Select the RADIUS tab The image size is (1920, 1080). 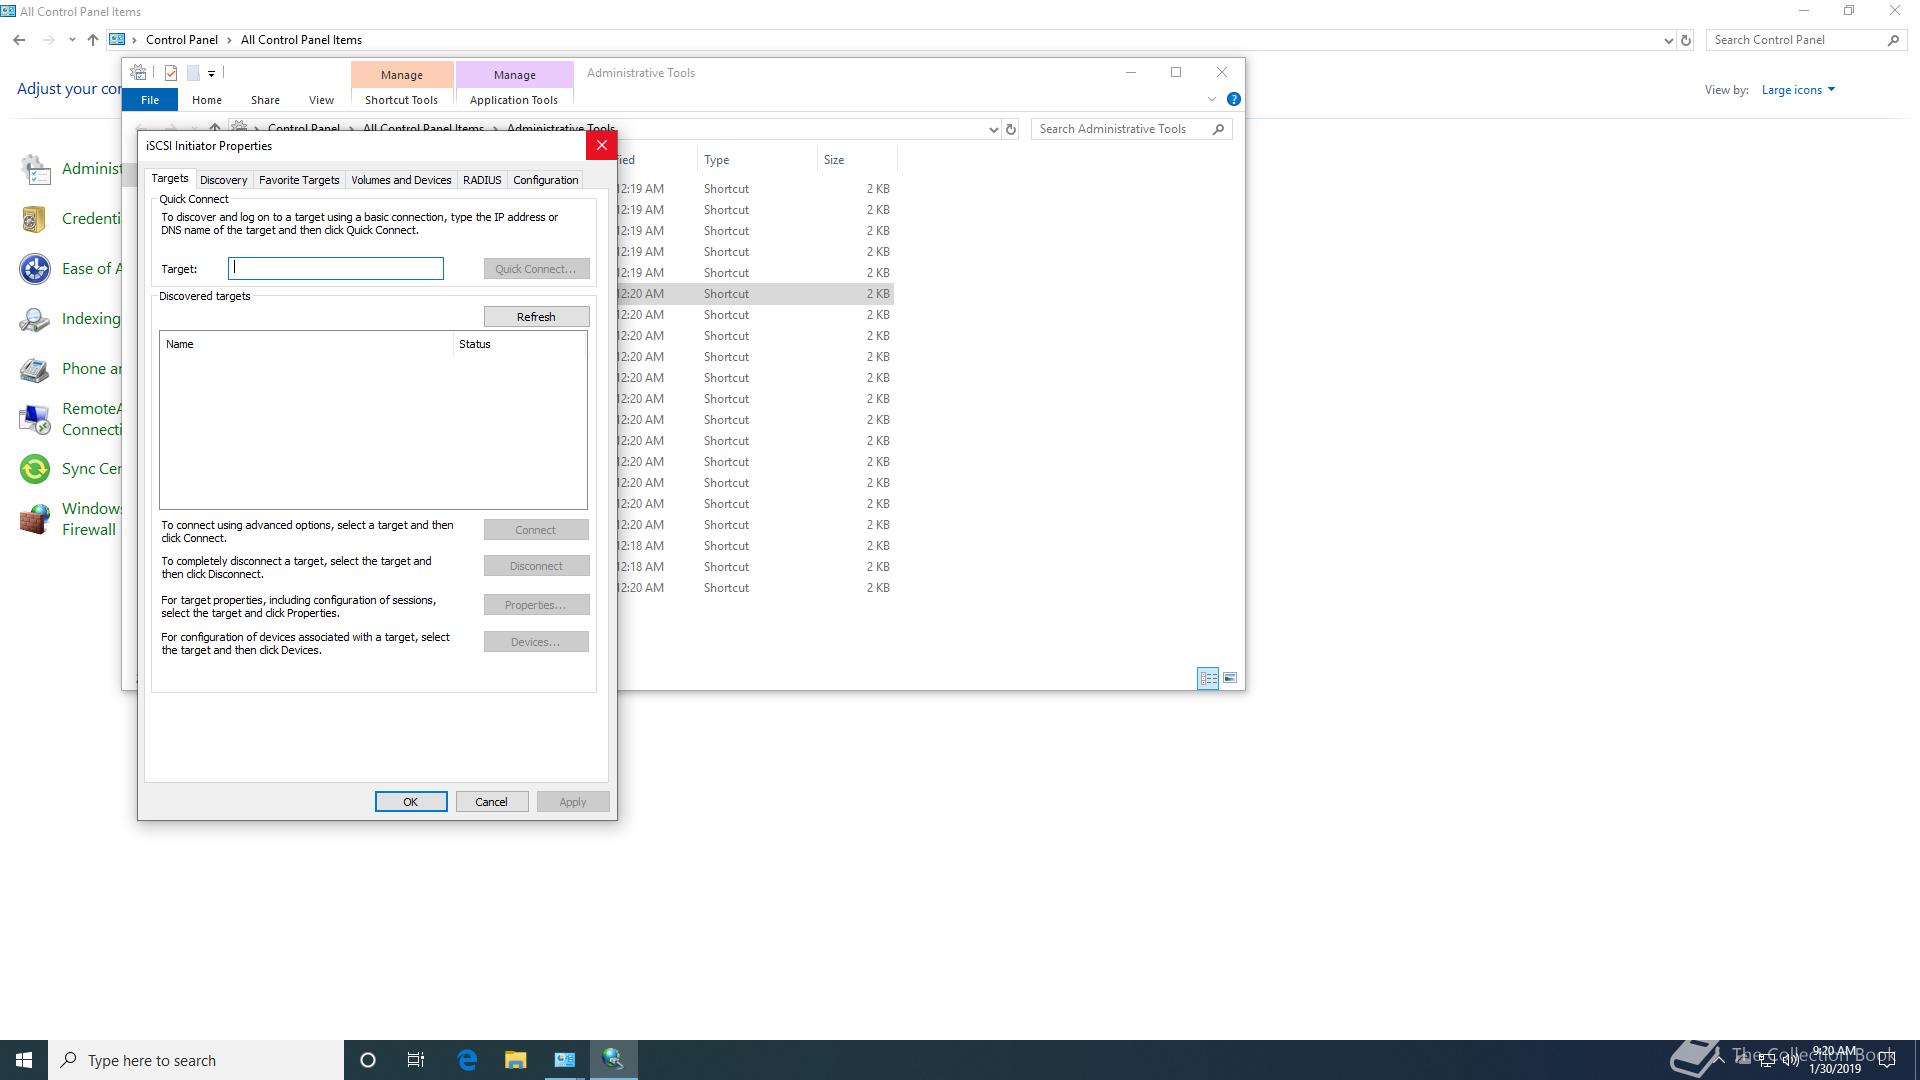coord(482,180)
